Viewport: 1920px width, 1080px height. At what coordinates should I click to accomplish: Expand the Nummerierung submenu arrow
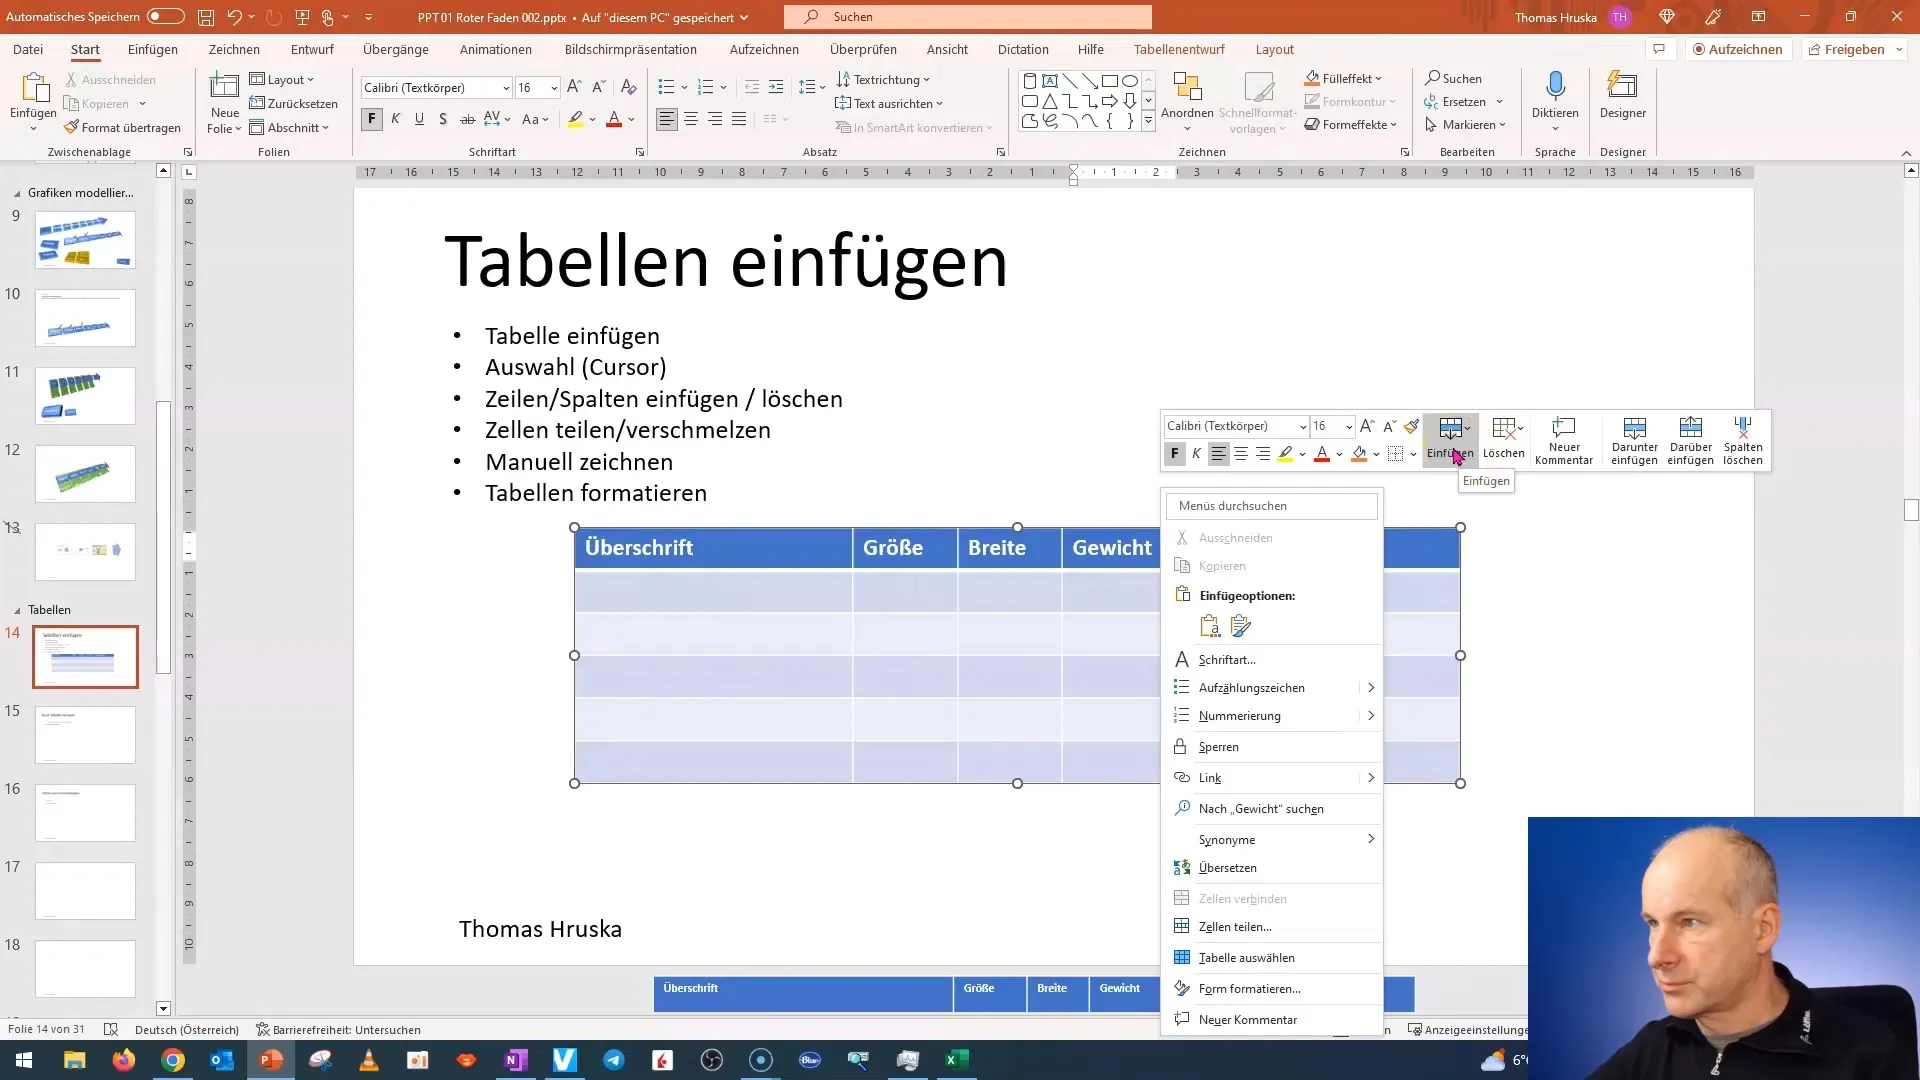tap(1371, 715)
